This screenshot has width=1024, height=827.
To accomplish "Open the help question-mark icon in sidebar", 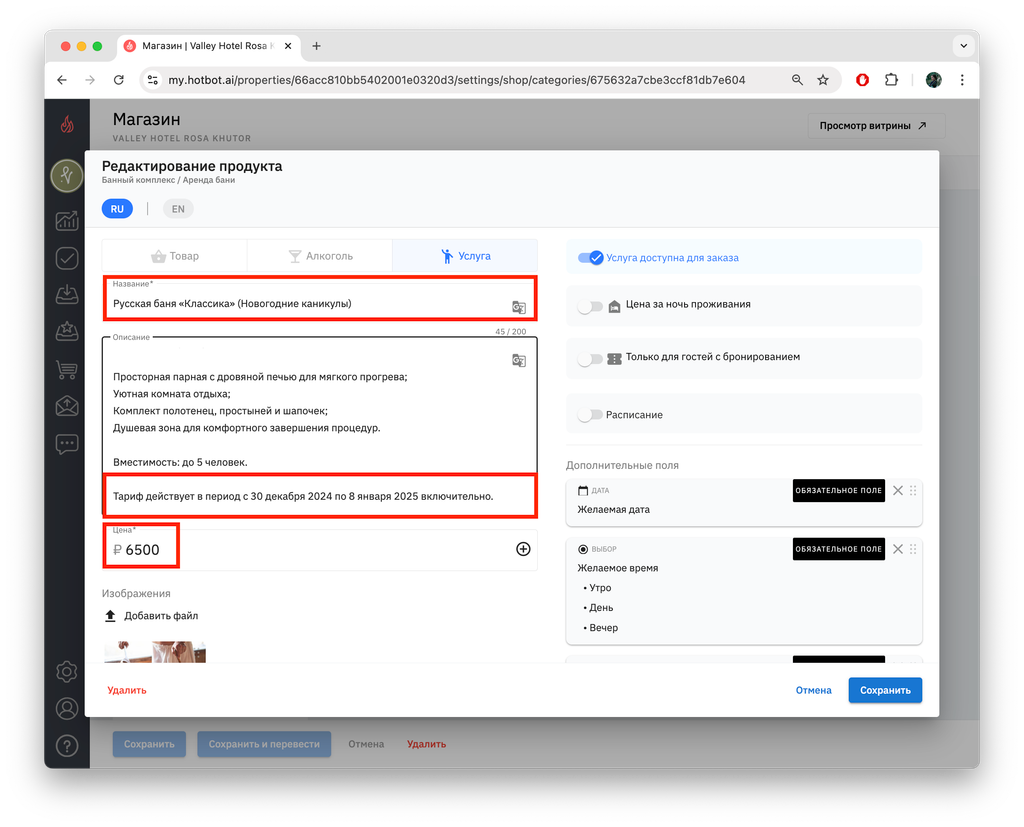I will [67, 745].
